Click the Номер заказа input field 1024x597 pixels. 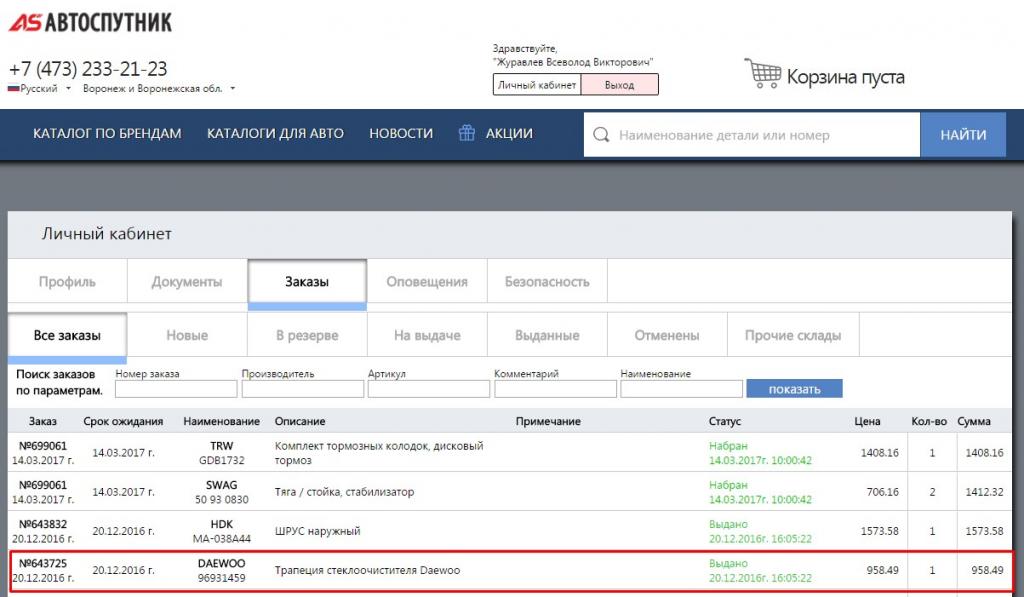click(x=176, y=389)
